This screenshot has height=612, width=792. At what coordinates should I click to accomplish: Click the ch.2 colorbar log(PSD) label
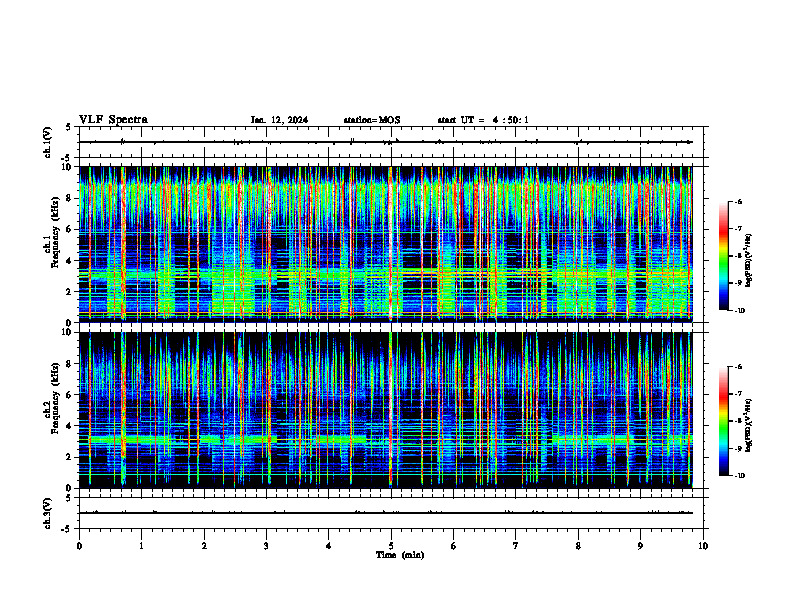tap(749, 425)
